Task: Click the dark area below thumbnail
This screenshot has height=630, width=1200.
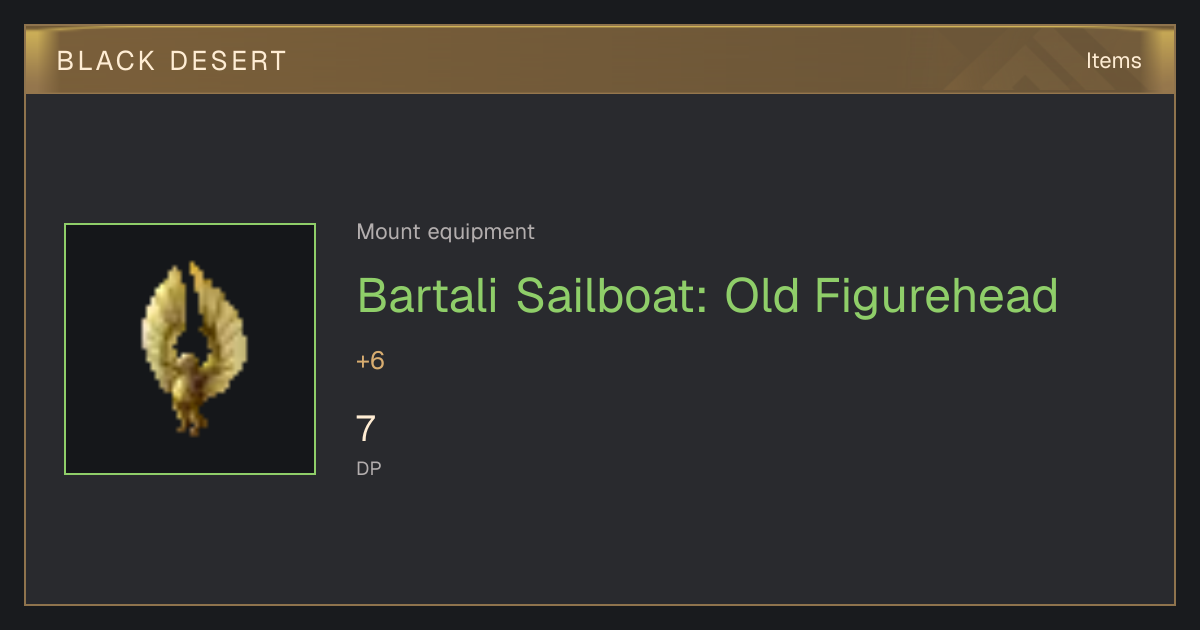Action: click(190, 538)
